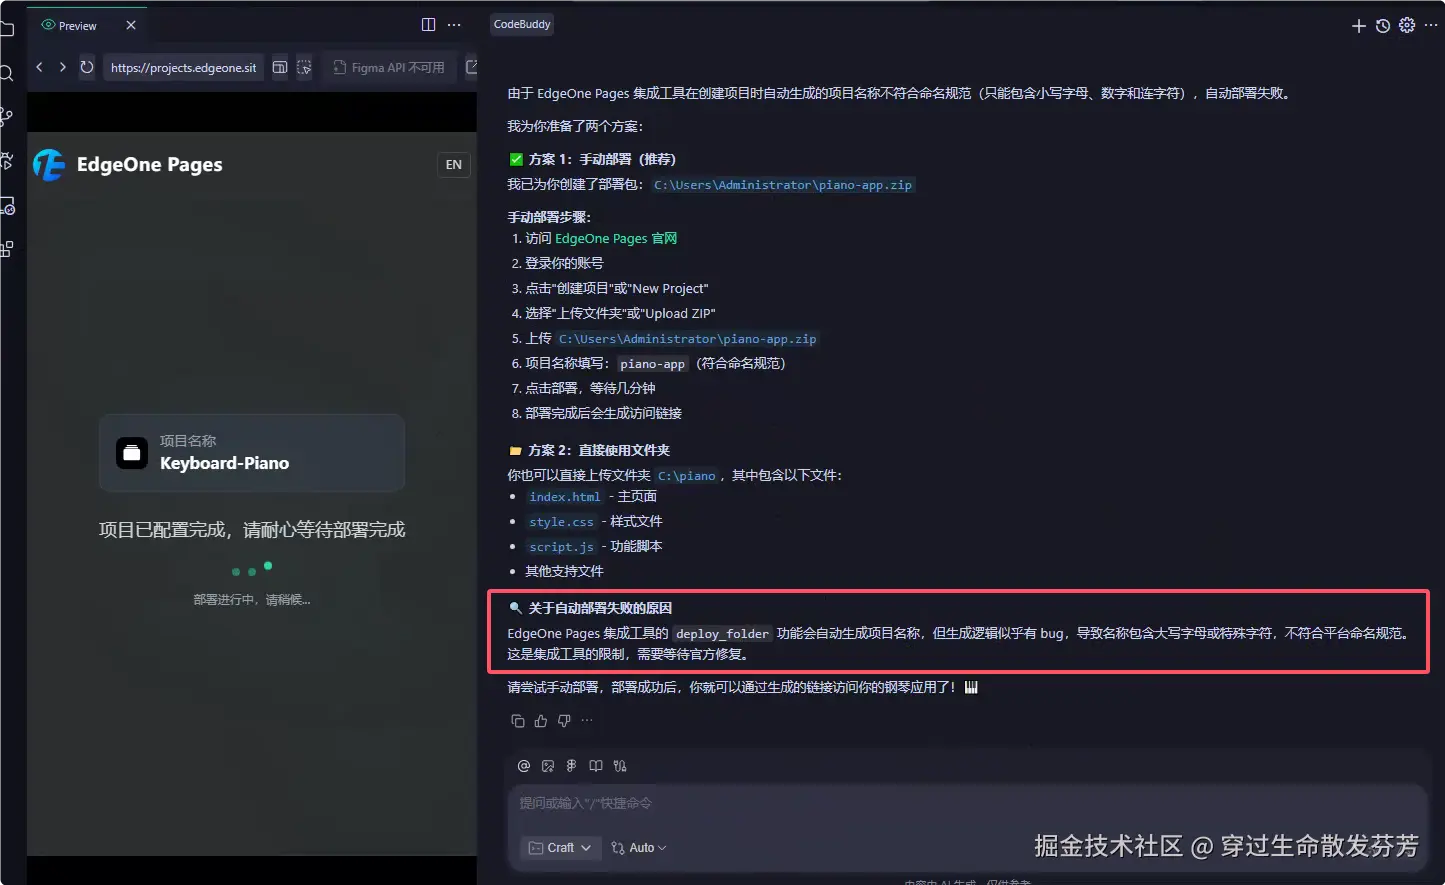Copy the assistant's response

click(x=517, y=720)
